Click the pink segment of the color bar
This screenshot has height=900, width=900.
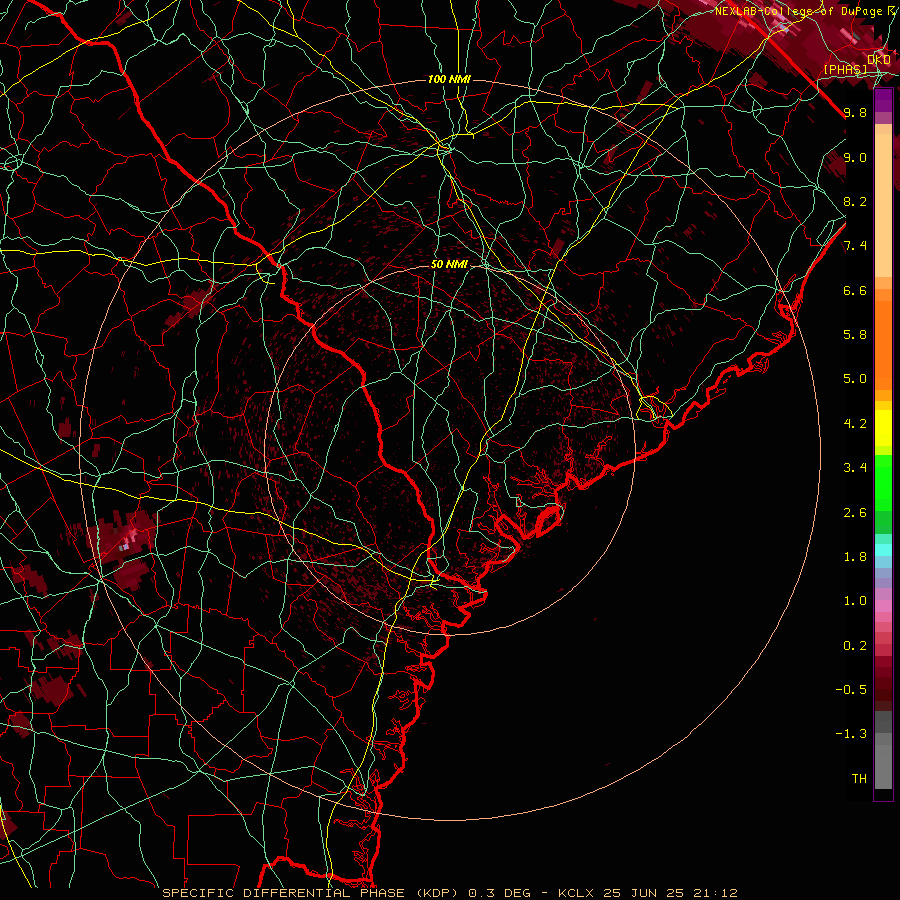point(883,606)
